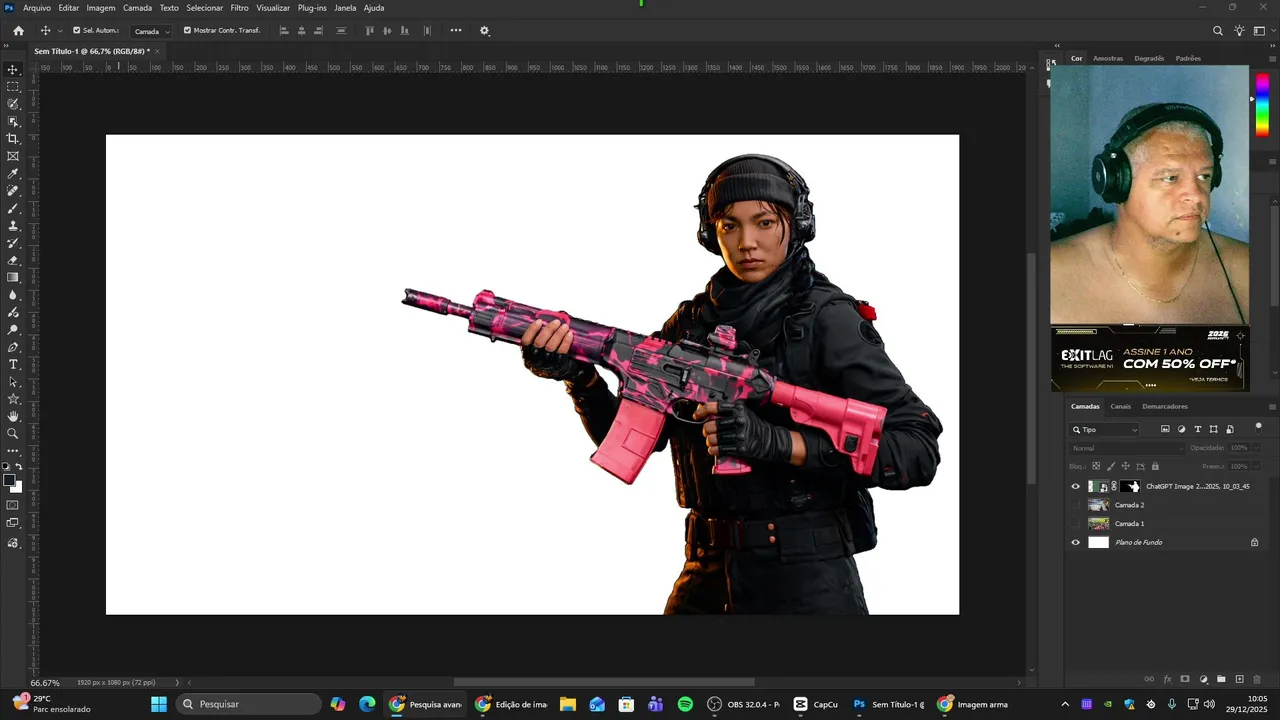
Task: Select the Custom Shape star tool
Action: coord(13,399)
